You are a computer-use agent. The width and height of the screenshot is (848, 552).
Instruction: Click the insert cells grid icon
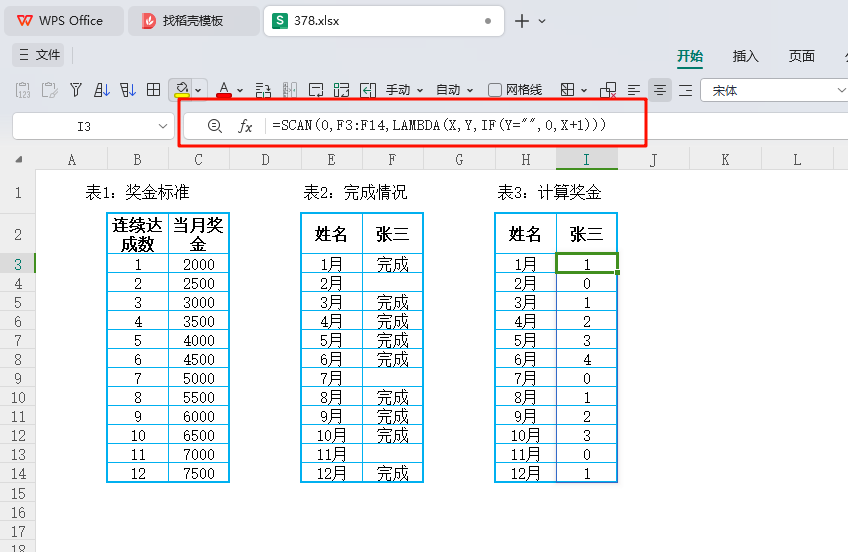pos(342,90)
